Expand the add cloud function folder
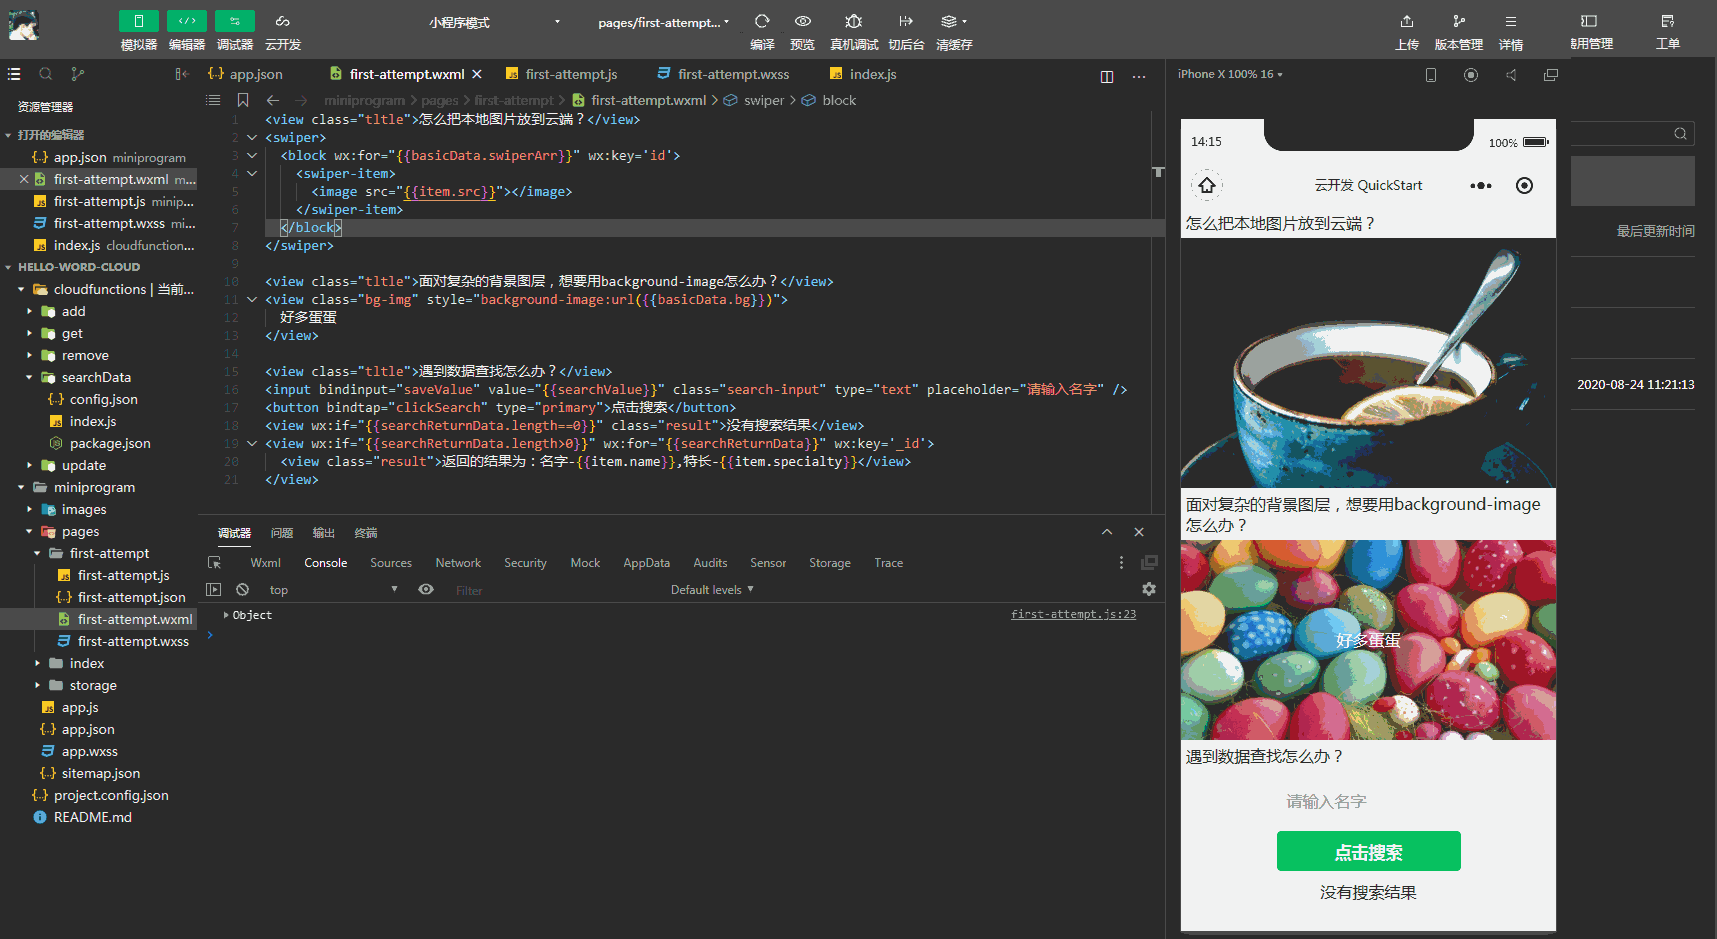The width and height of the screenshot is (1717, 939). 30,312
